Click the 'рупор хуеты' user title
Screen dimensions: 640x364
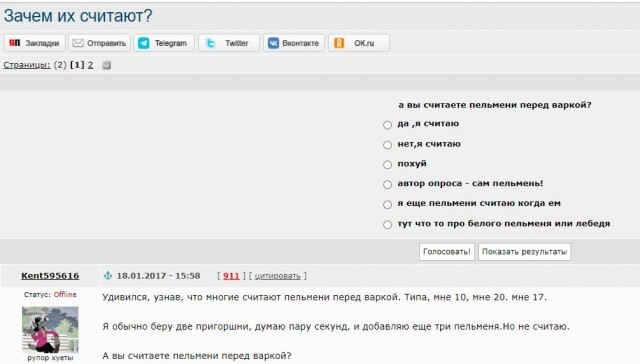coord(50,358)
